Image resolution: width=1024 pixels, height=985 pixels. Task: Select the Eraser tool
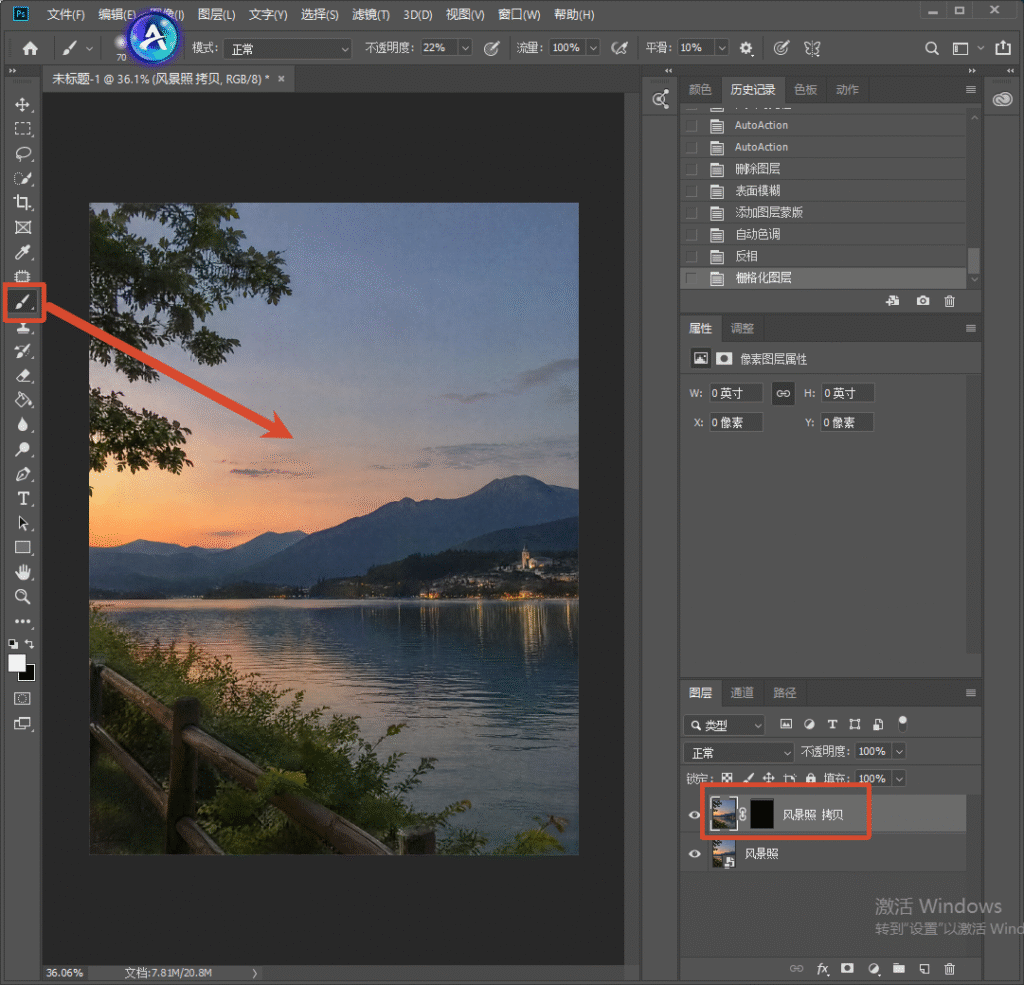(x=23, y=376)
